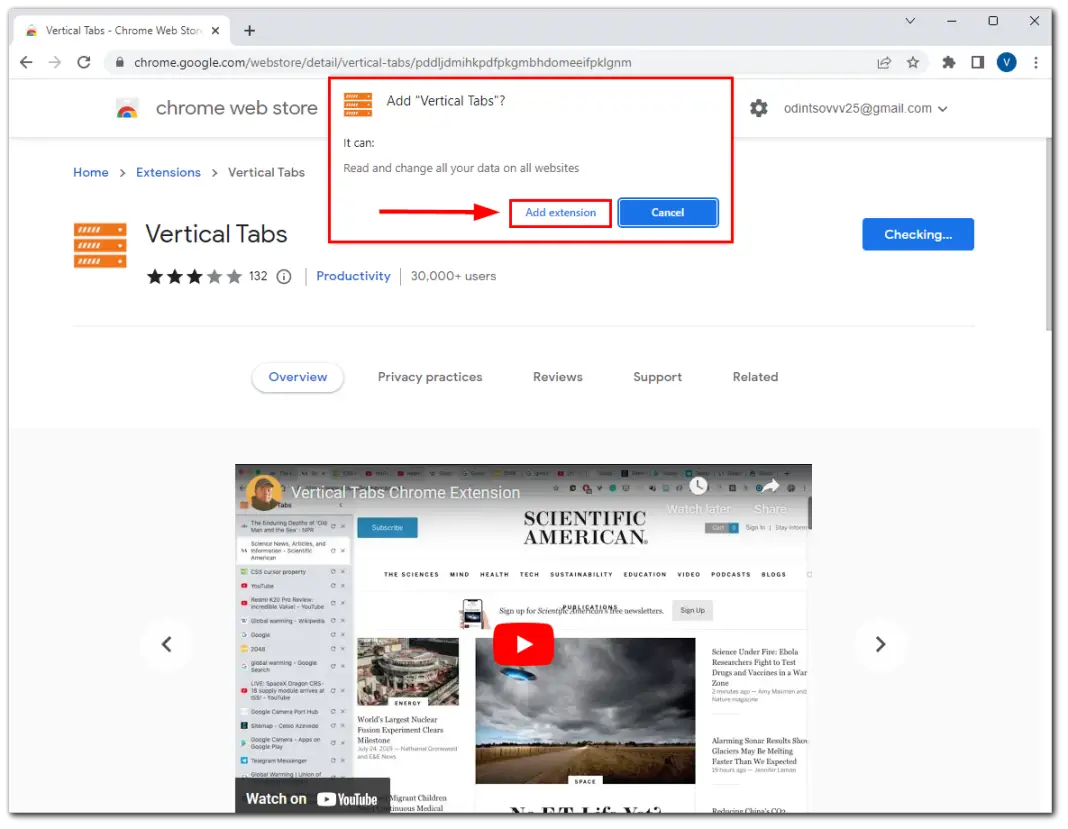1068x829 pixels.
Task: Click the profile avatar
Action: point(1007,62)
